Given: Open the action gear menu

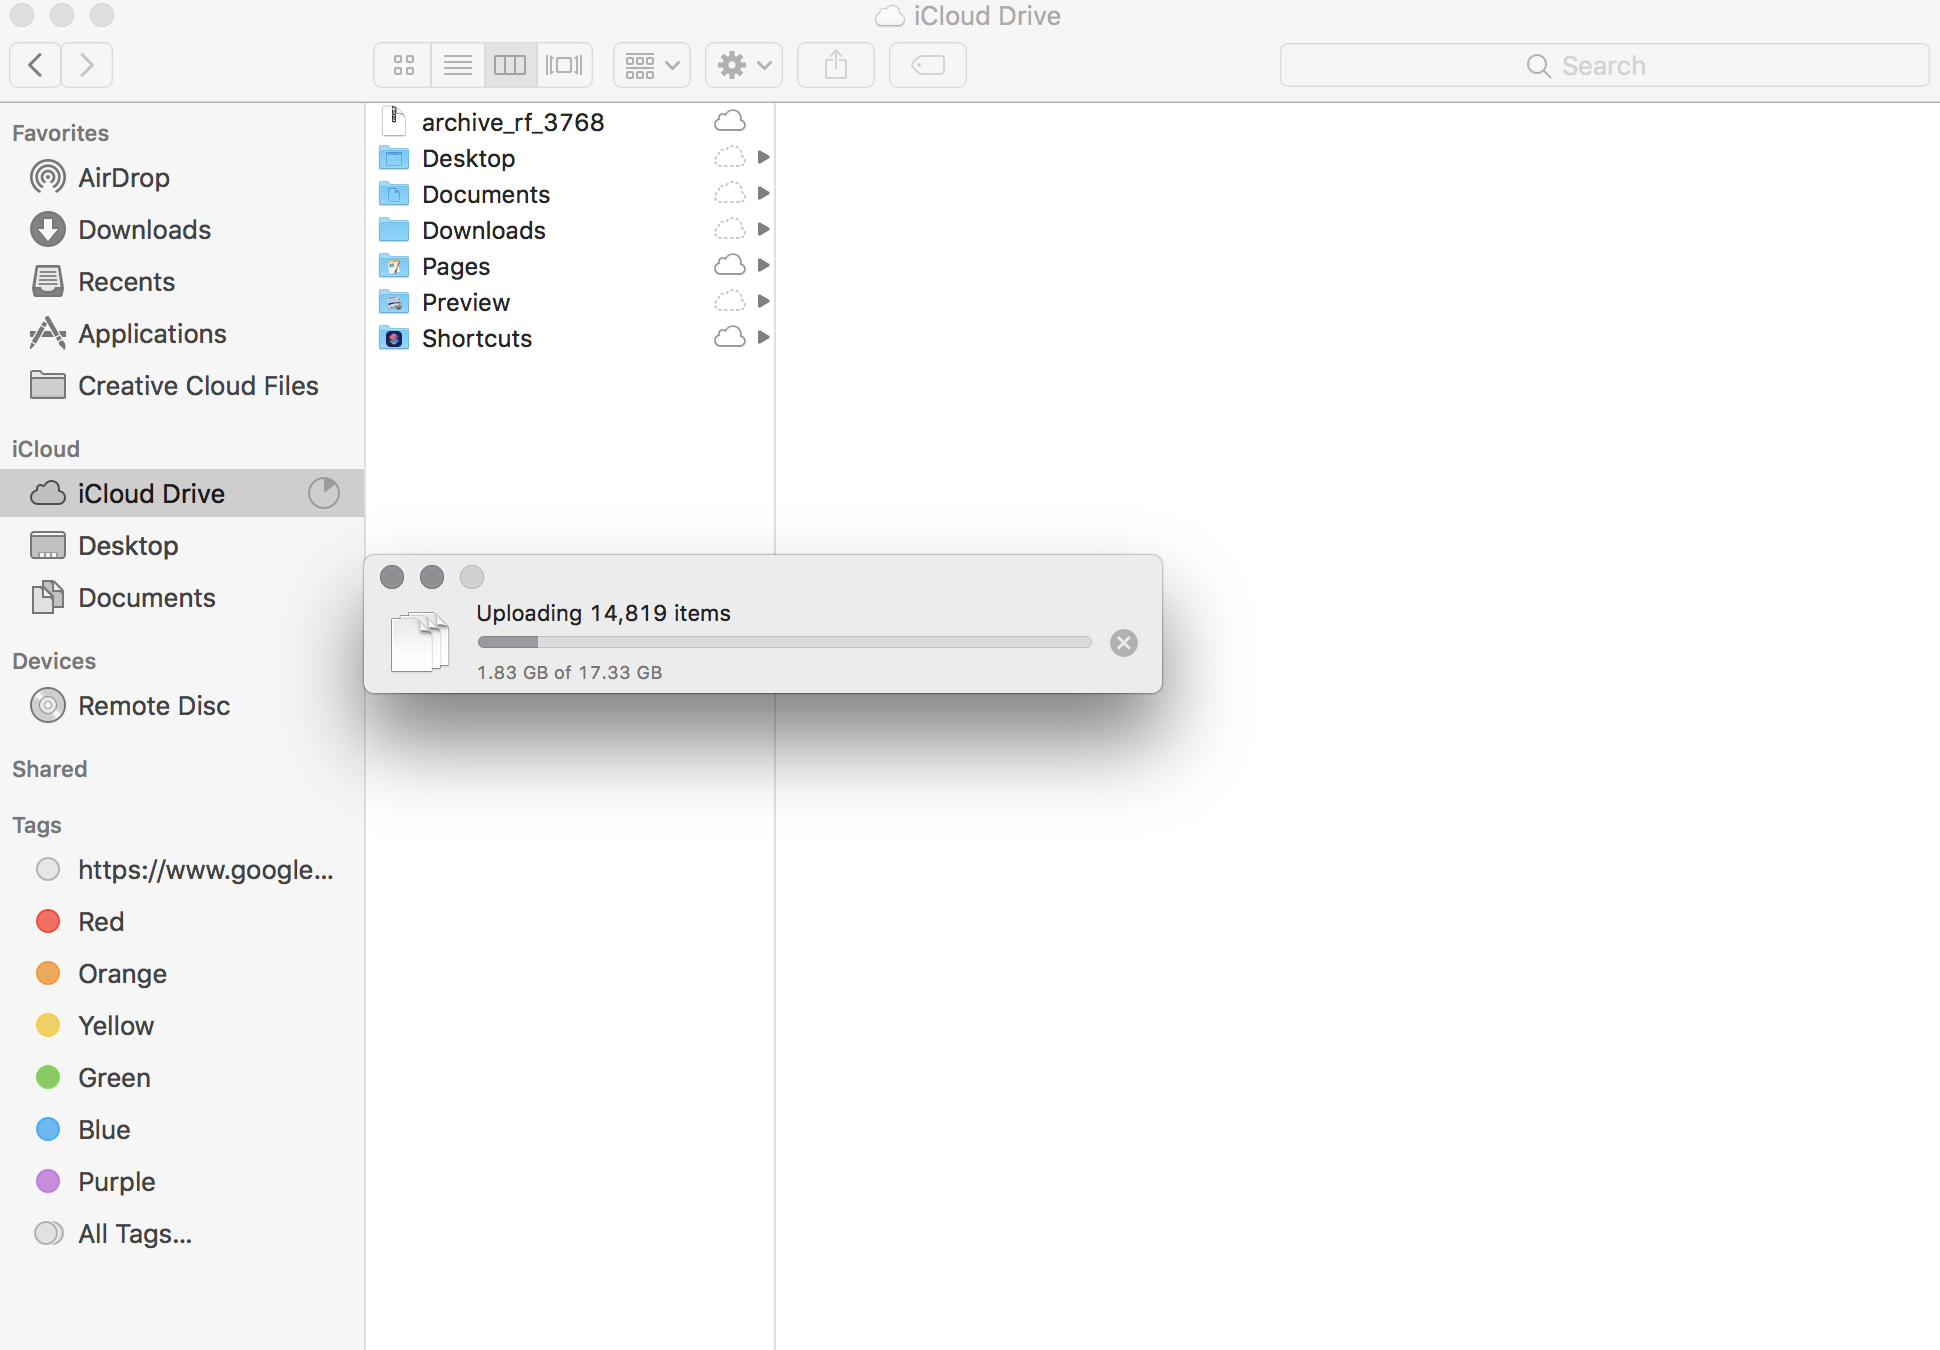Looking at the screenshot, I should pyautogui.click(x=742, y=64).
